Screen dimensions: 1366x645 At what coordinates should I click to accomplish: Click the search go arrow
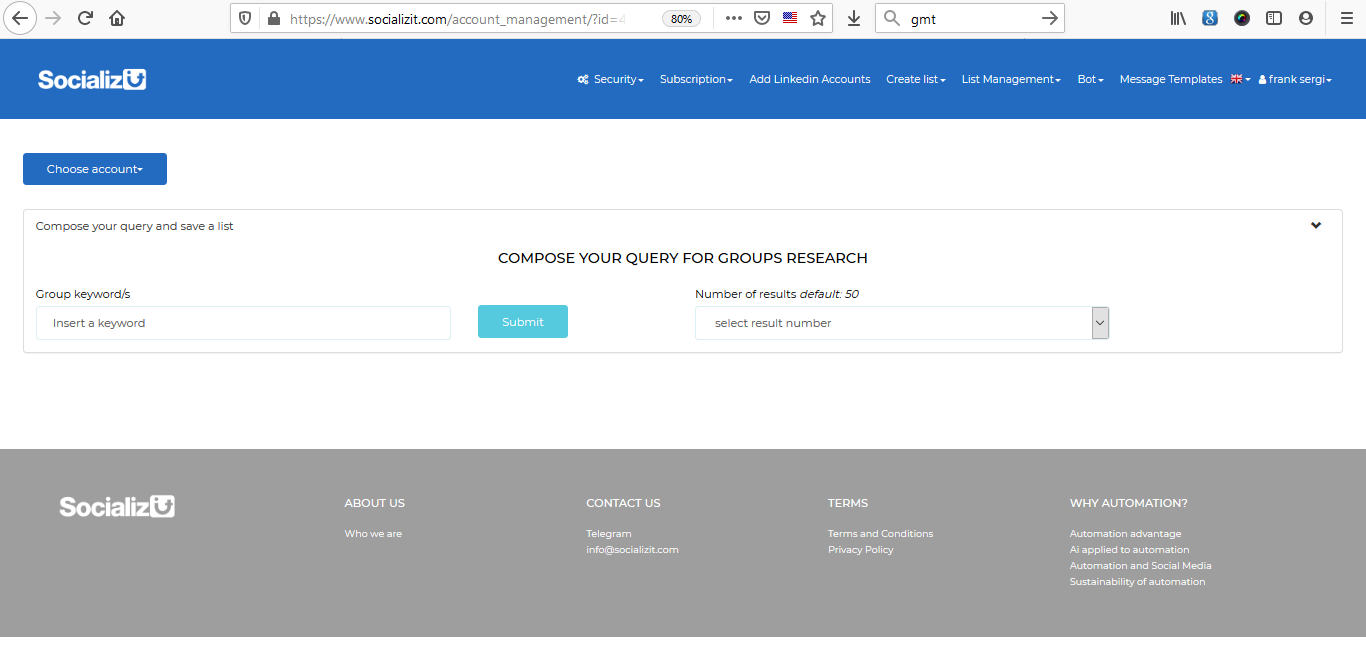click(x=1049, y=18)
